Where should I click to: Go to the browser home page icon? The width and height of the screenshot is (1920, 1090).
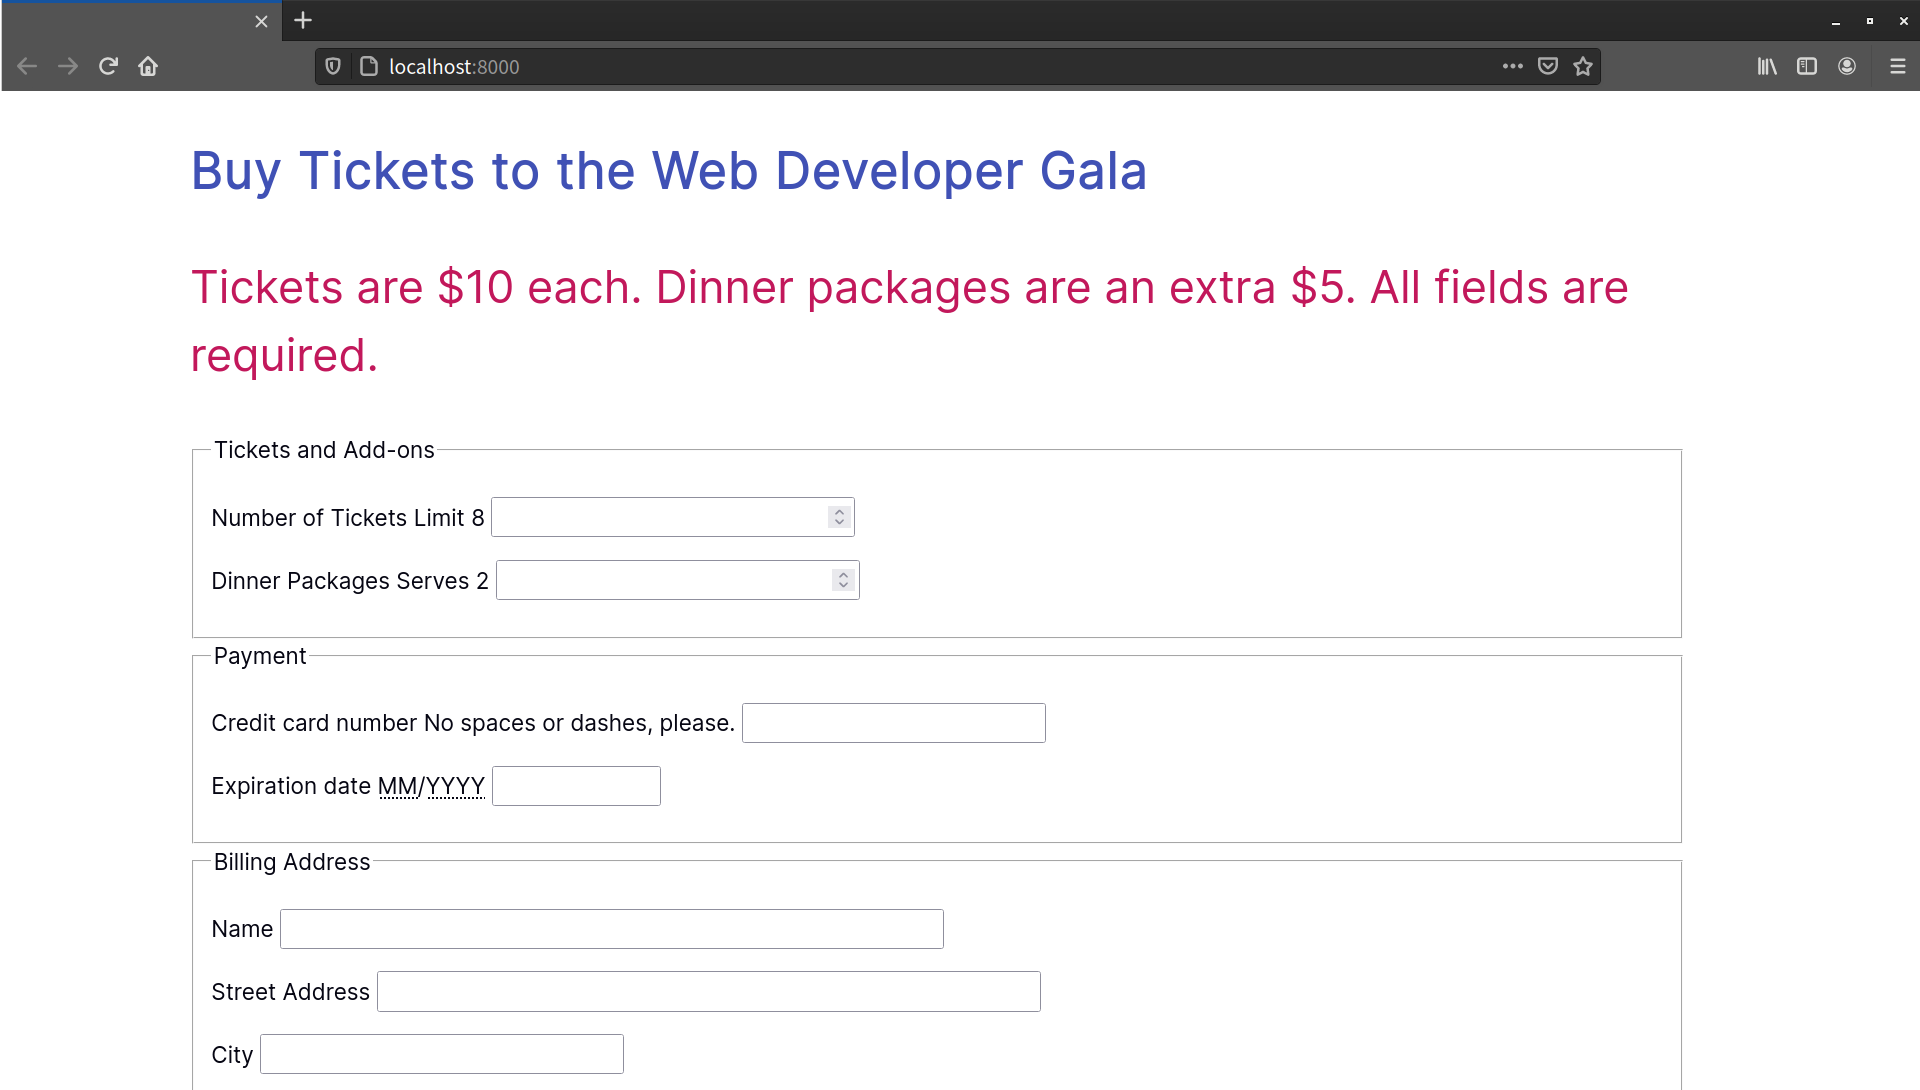click(148, 66)
